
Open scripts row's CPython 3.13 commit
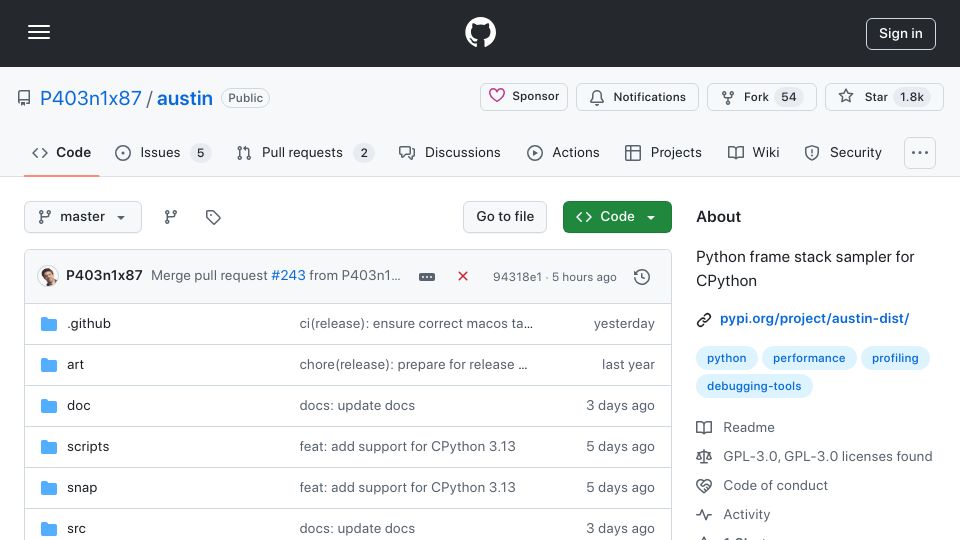tap(407, 446)
